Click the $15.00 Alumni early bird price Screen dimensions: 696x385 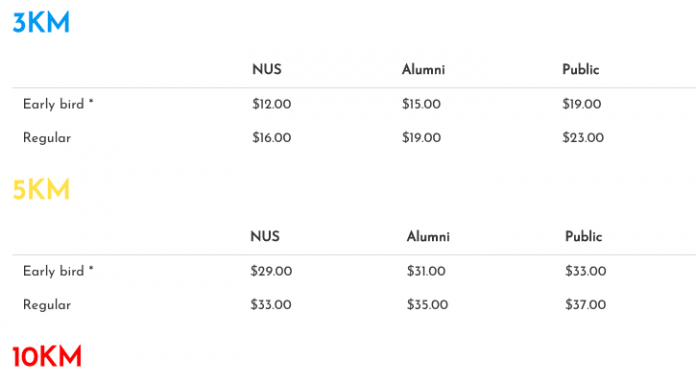(x=421, y=104)
